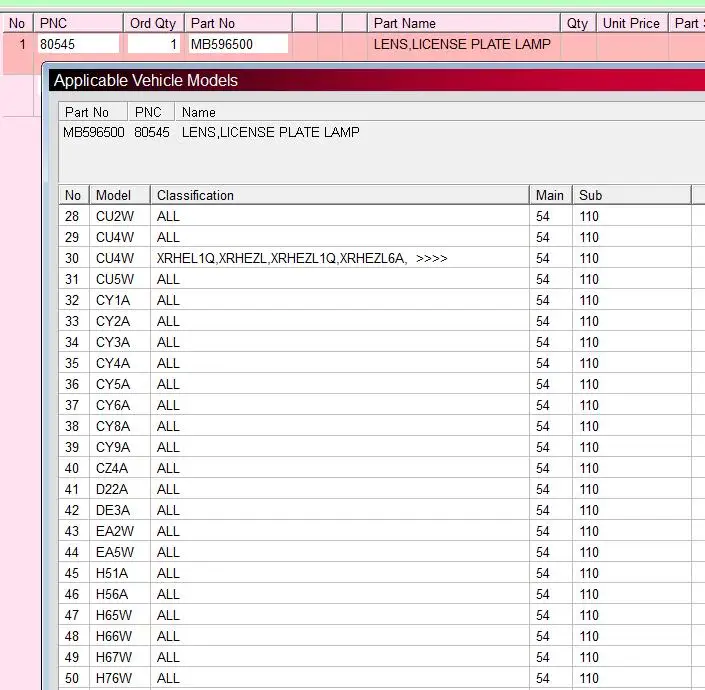This screenshot has height=690, width=705.
Task: Click the Classification column header
Action: [339, 195]
